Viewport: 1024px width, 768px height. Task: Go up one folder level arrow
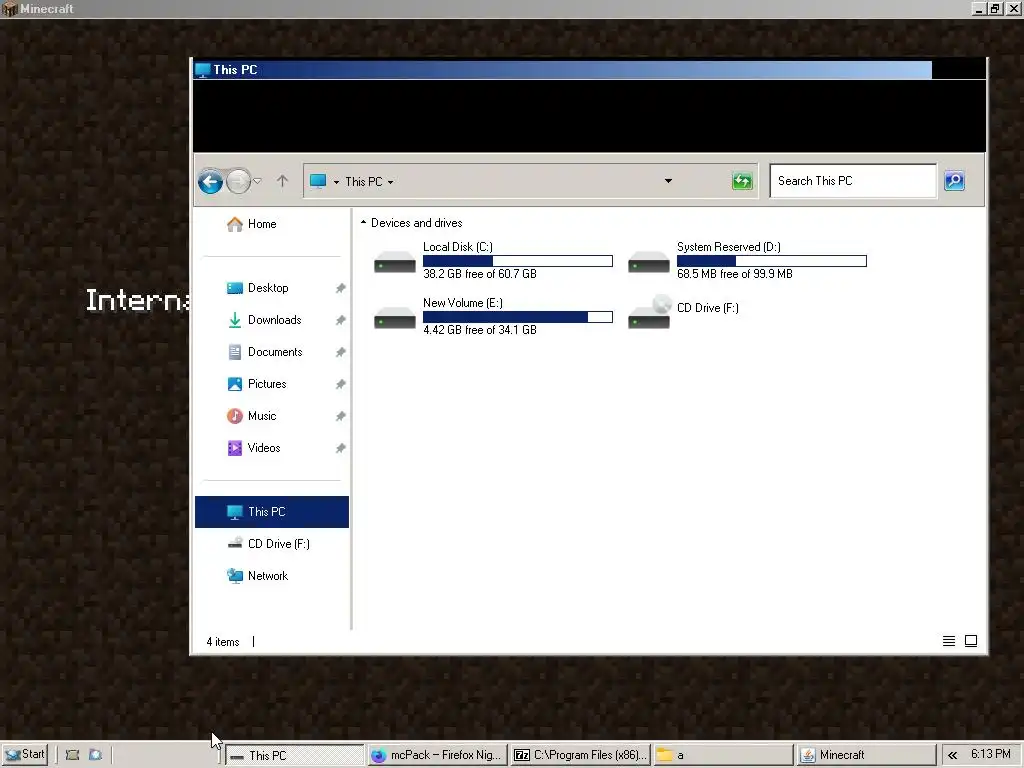click(x=282, y=181)
